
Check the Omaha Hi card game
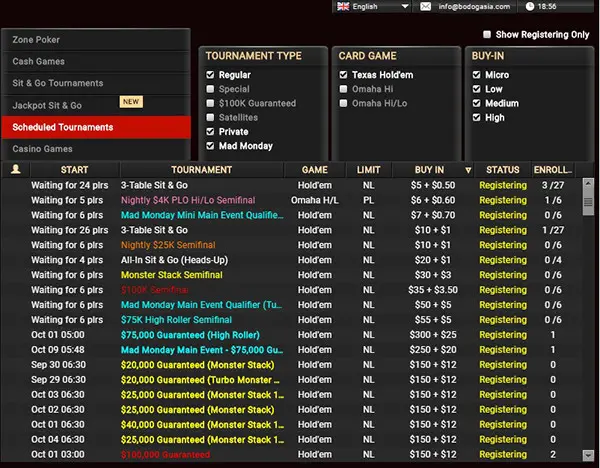[343, 89]
